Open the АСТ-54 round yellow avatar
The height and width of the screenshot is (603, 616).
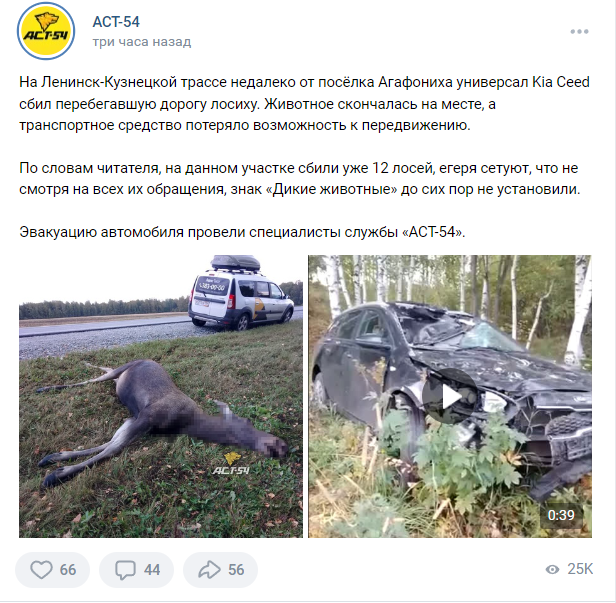pos(46,31)
